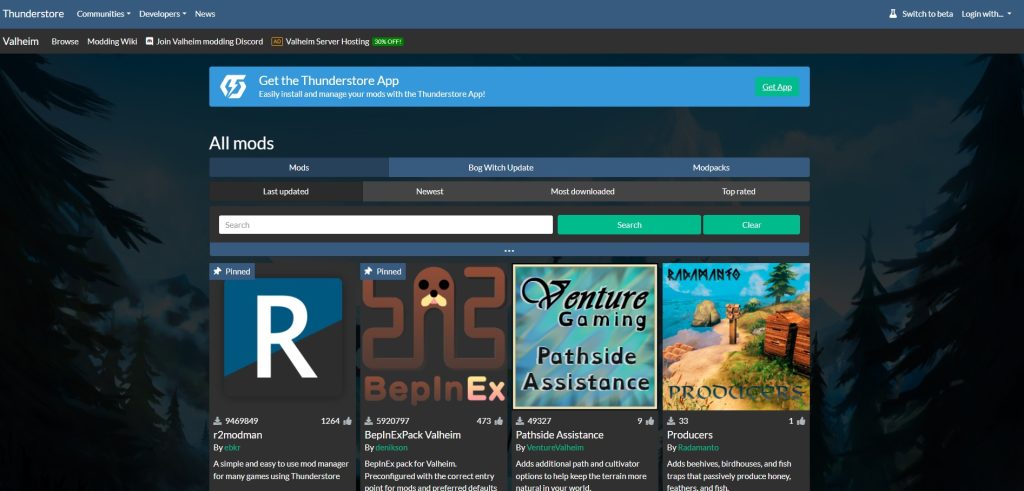Open the Developers dropdown menu
Screen dimensions: 1024x491
pos(163,14)
